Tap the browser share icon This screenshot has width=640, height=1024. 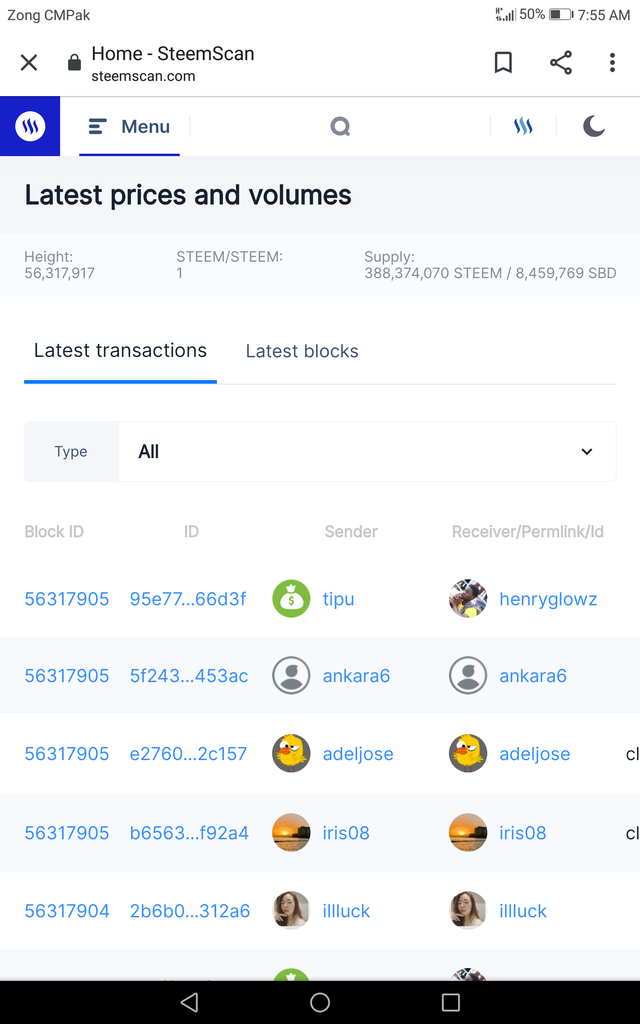coord(561,63)
